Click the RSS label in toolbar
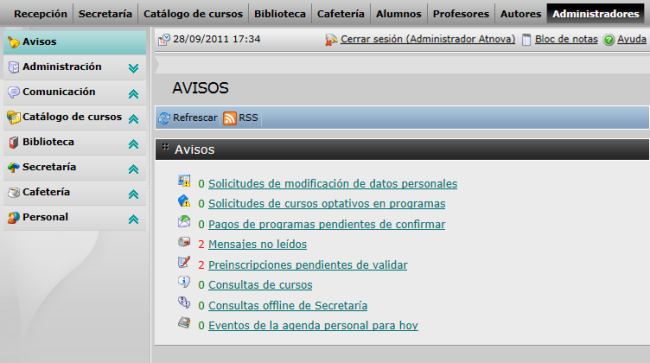650x363 pixels. coord(248,118)
